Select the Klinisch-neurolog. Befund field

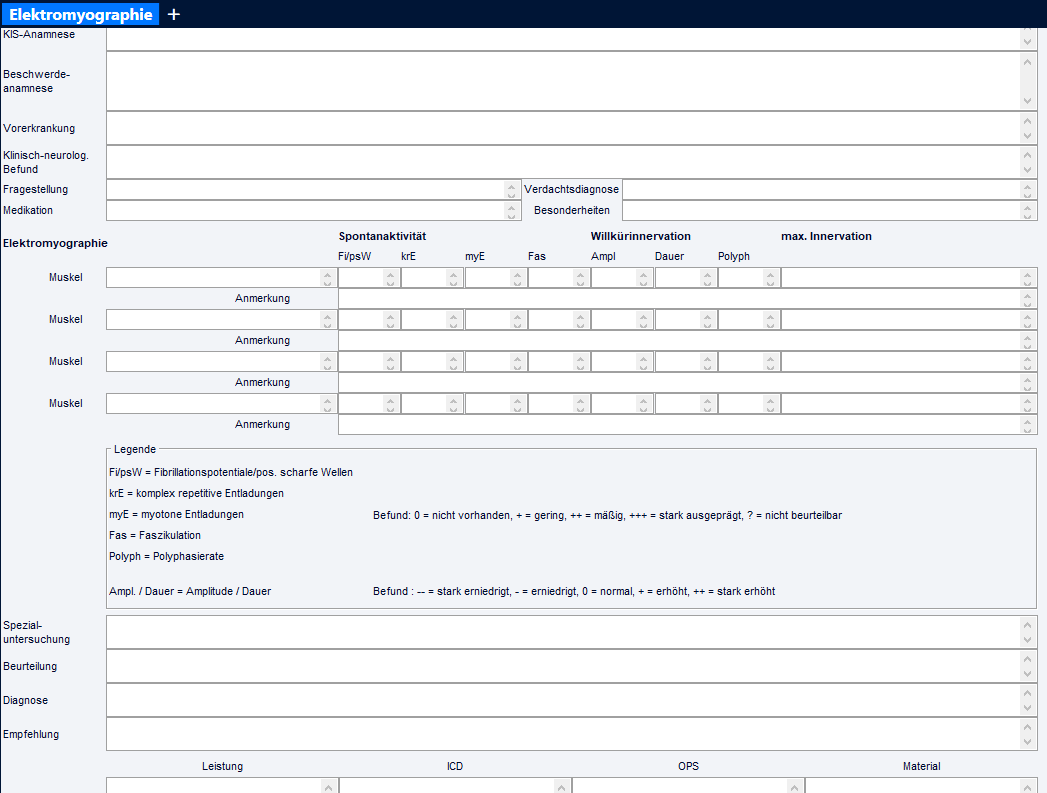coord(572,162)
